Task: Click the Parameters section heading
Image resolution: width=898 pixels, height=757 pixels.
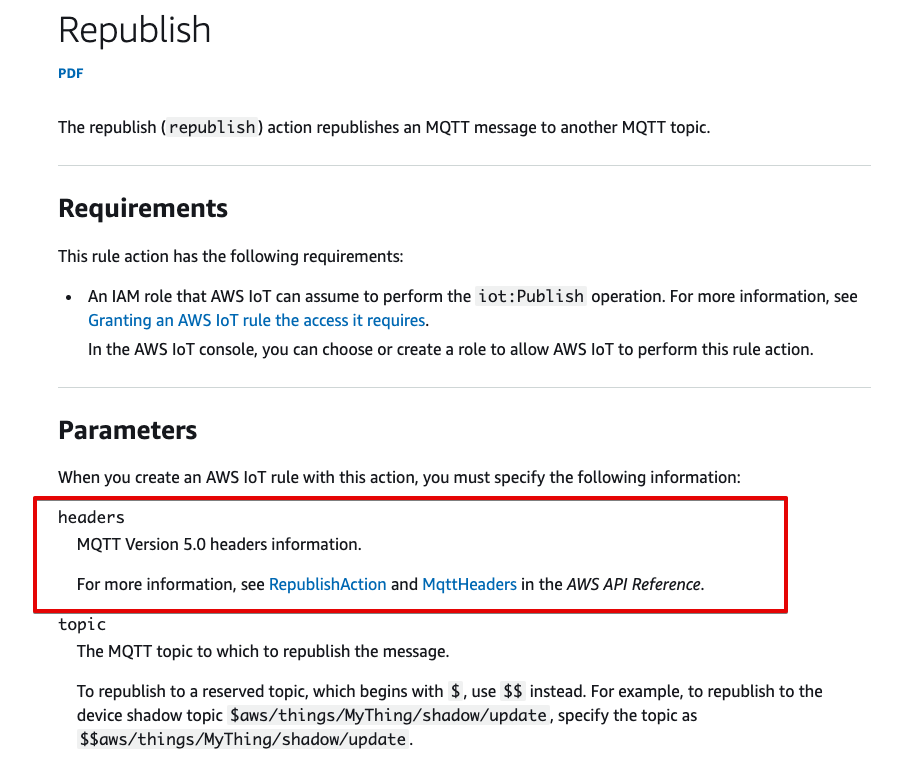Action: pos(128,430)
